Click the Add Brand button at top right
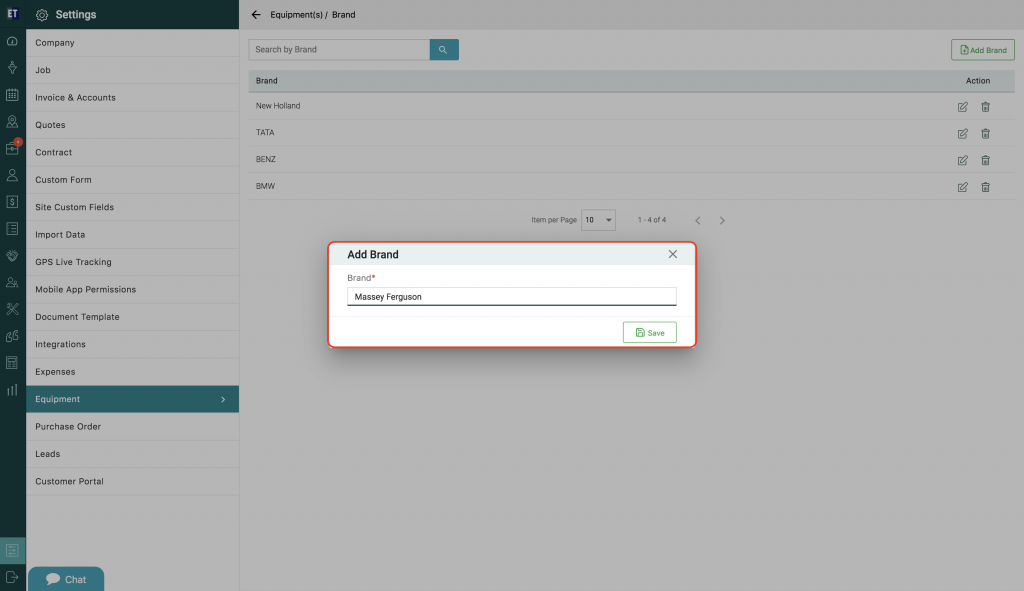 (x=983, y=50)
